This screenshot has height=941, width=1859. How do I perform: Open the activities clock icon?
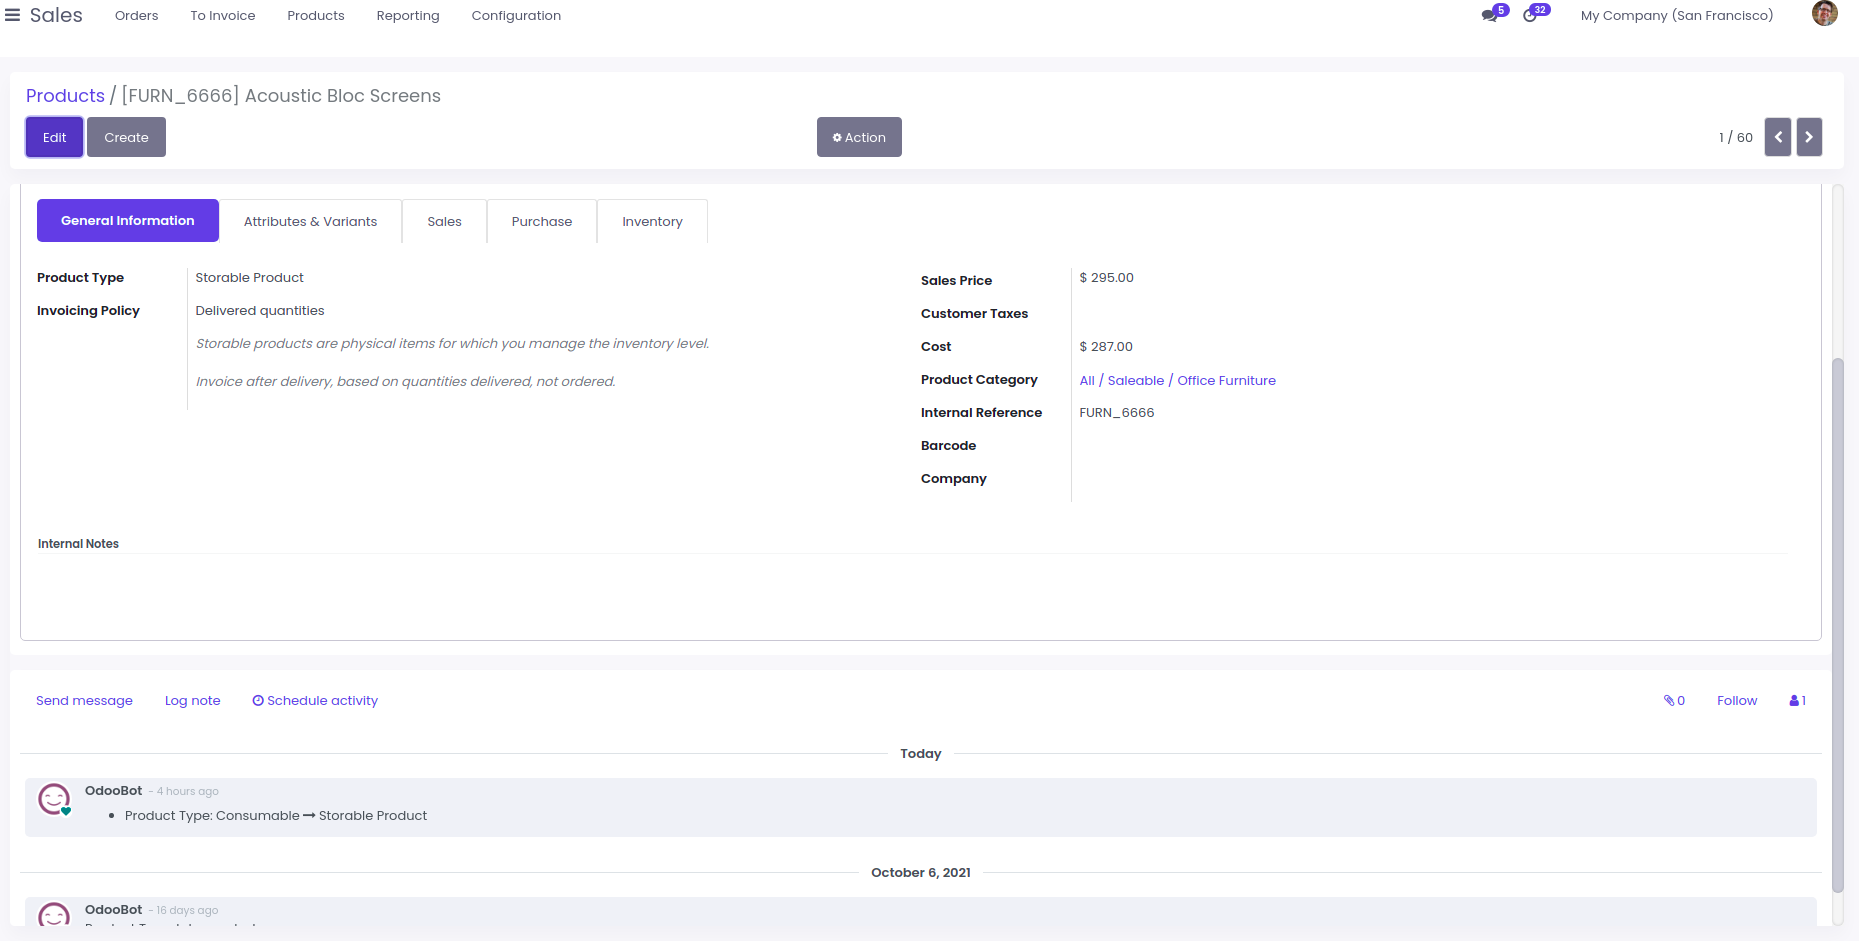pos(1530,15)
